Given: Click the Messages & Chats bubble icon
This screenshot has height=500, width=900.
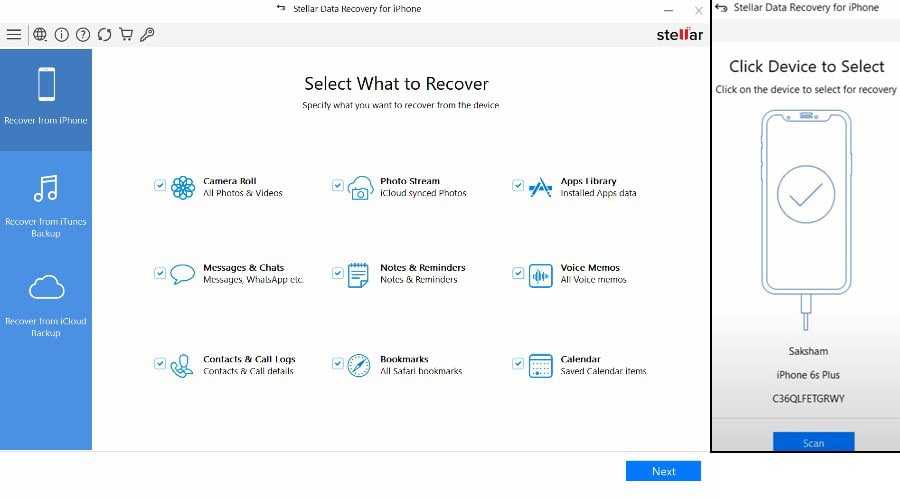Looking at the screenshot, I should click(183, 274).
